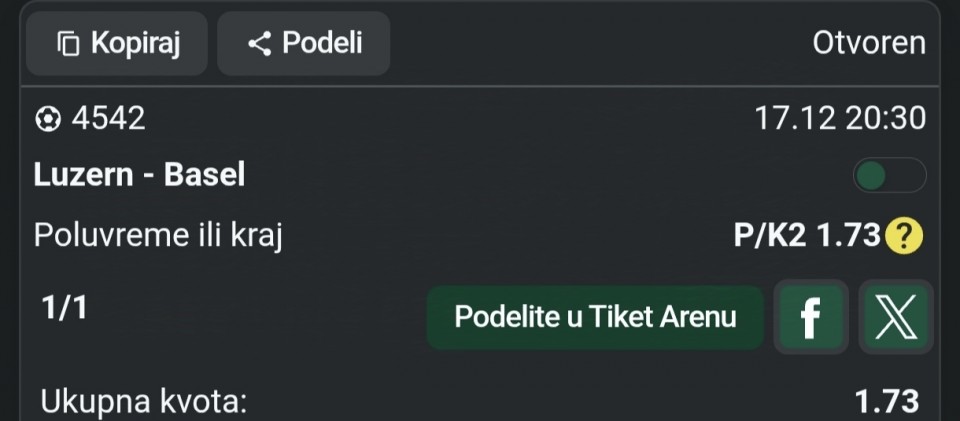
Task: Select the Otvoren status label
Action: point(868,44)
